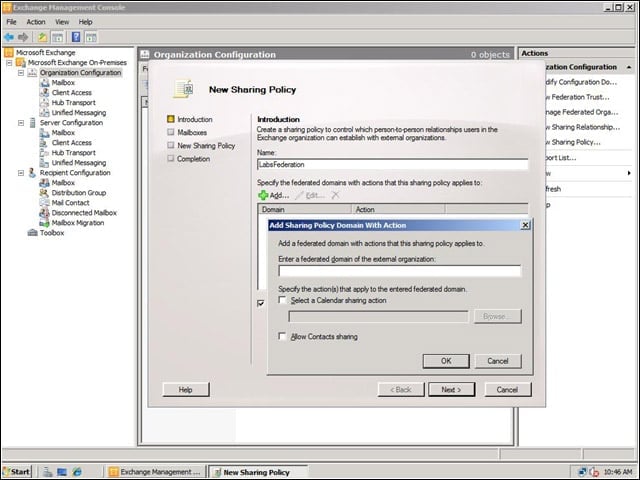
Task: Click the wizard Help button
Action: click(186, 389)
